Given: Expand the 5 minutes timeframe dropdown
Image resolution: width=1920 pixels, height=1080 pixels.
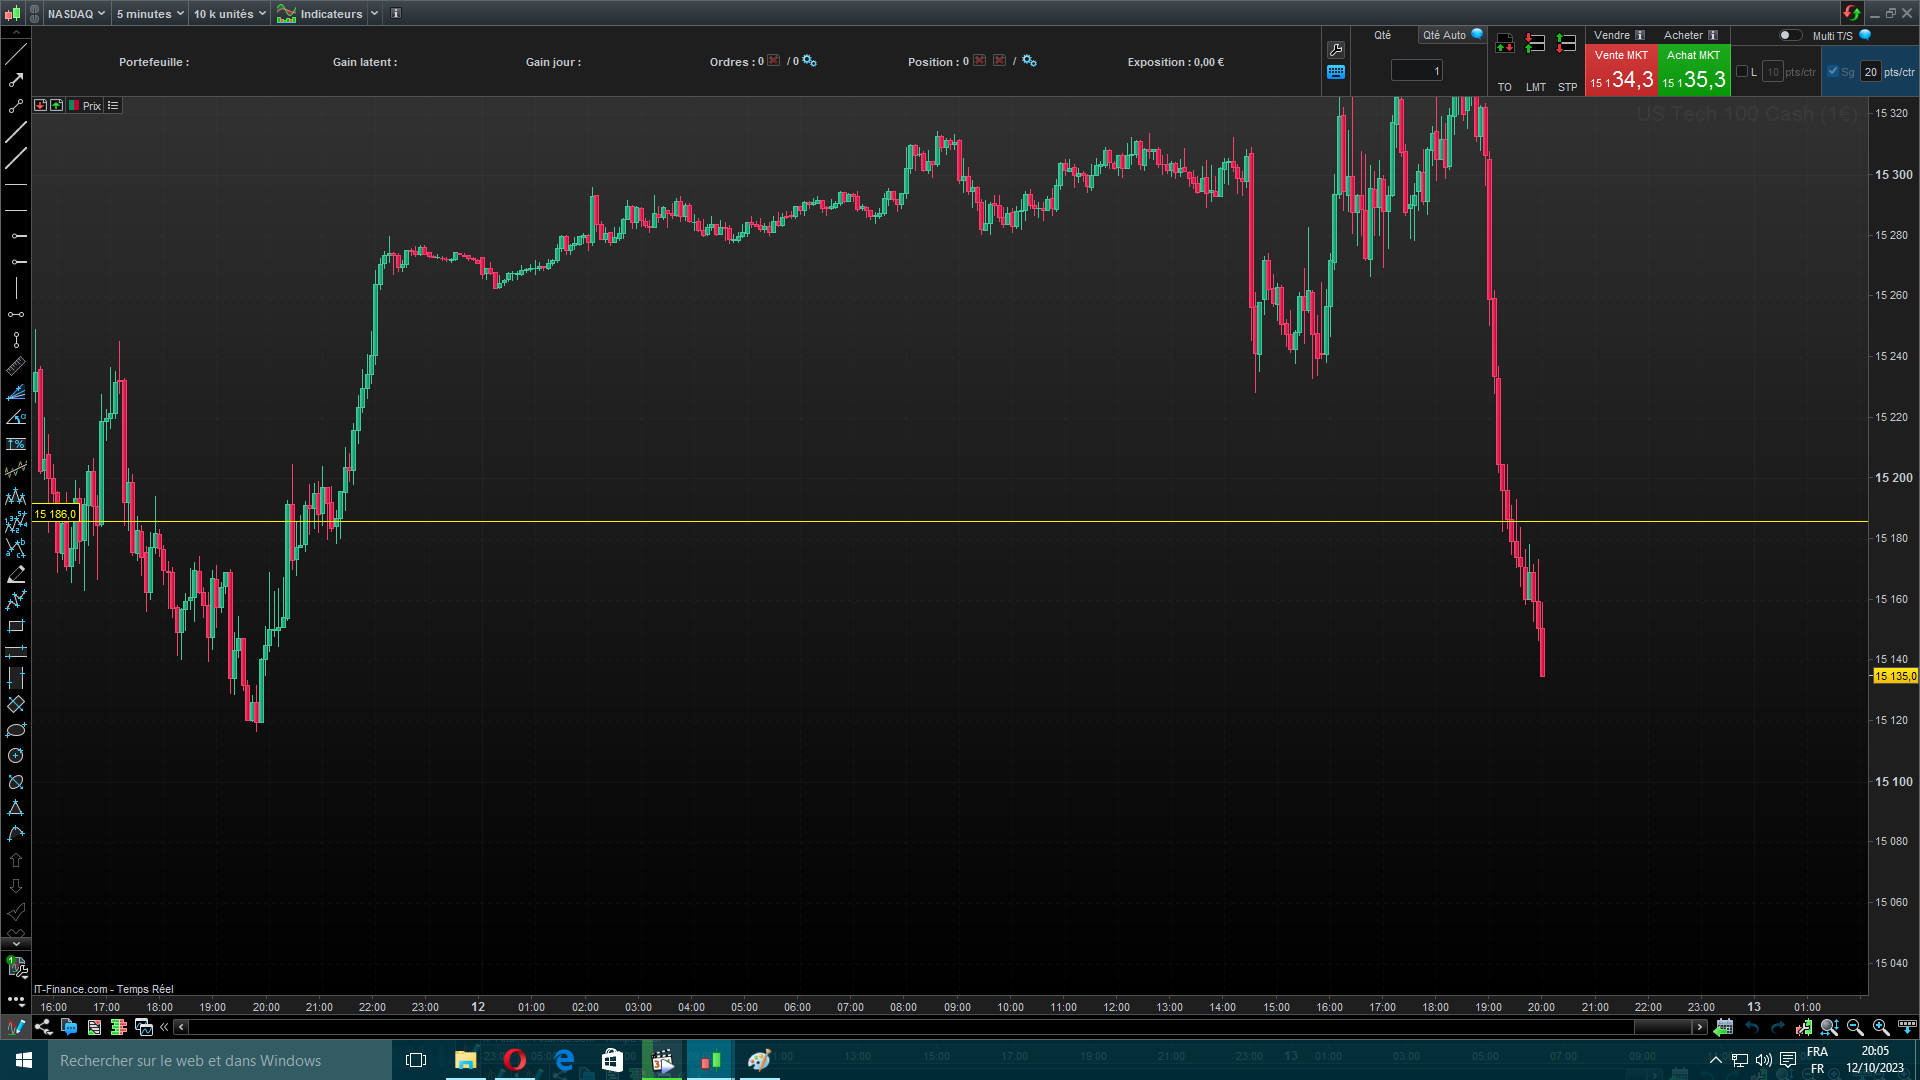Looking at the screenshot, I should point(150,14).
